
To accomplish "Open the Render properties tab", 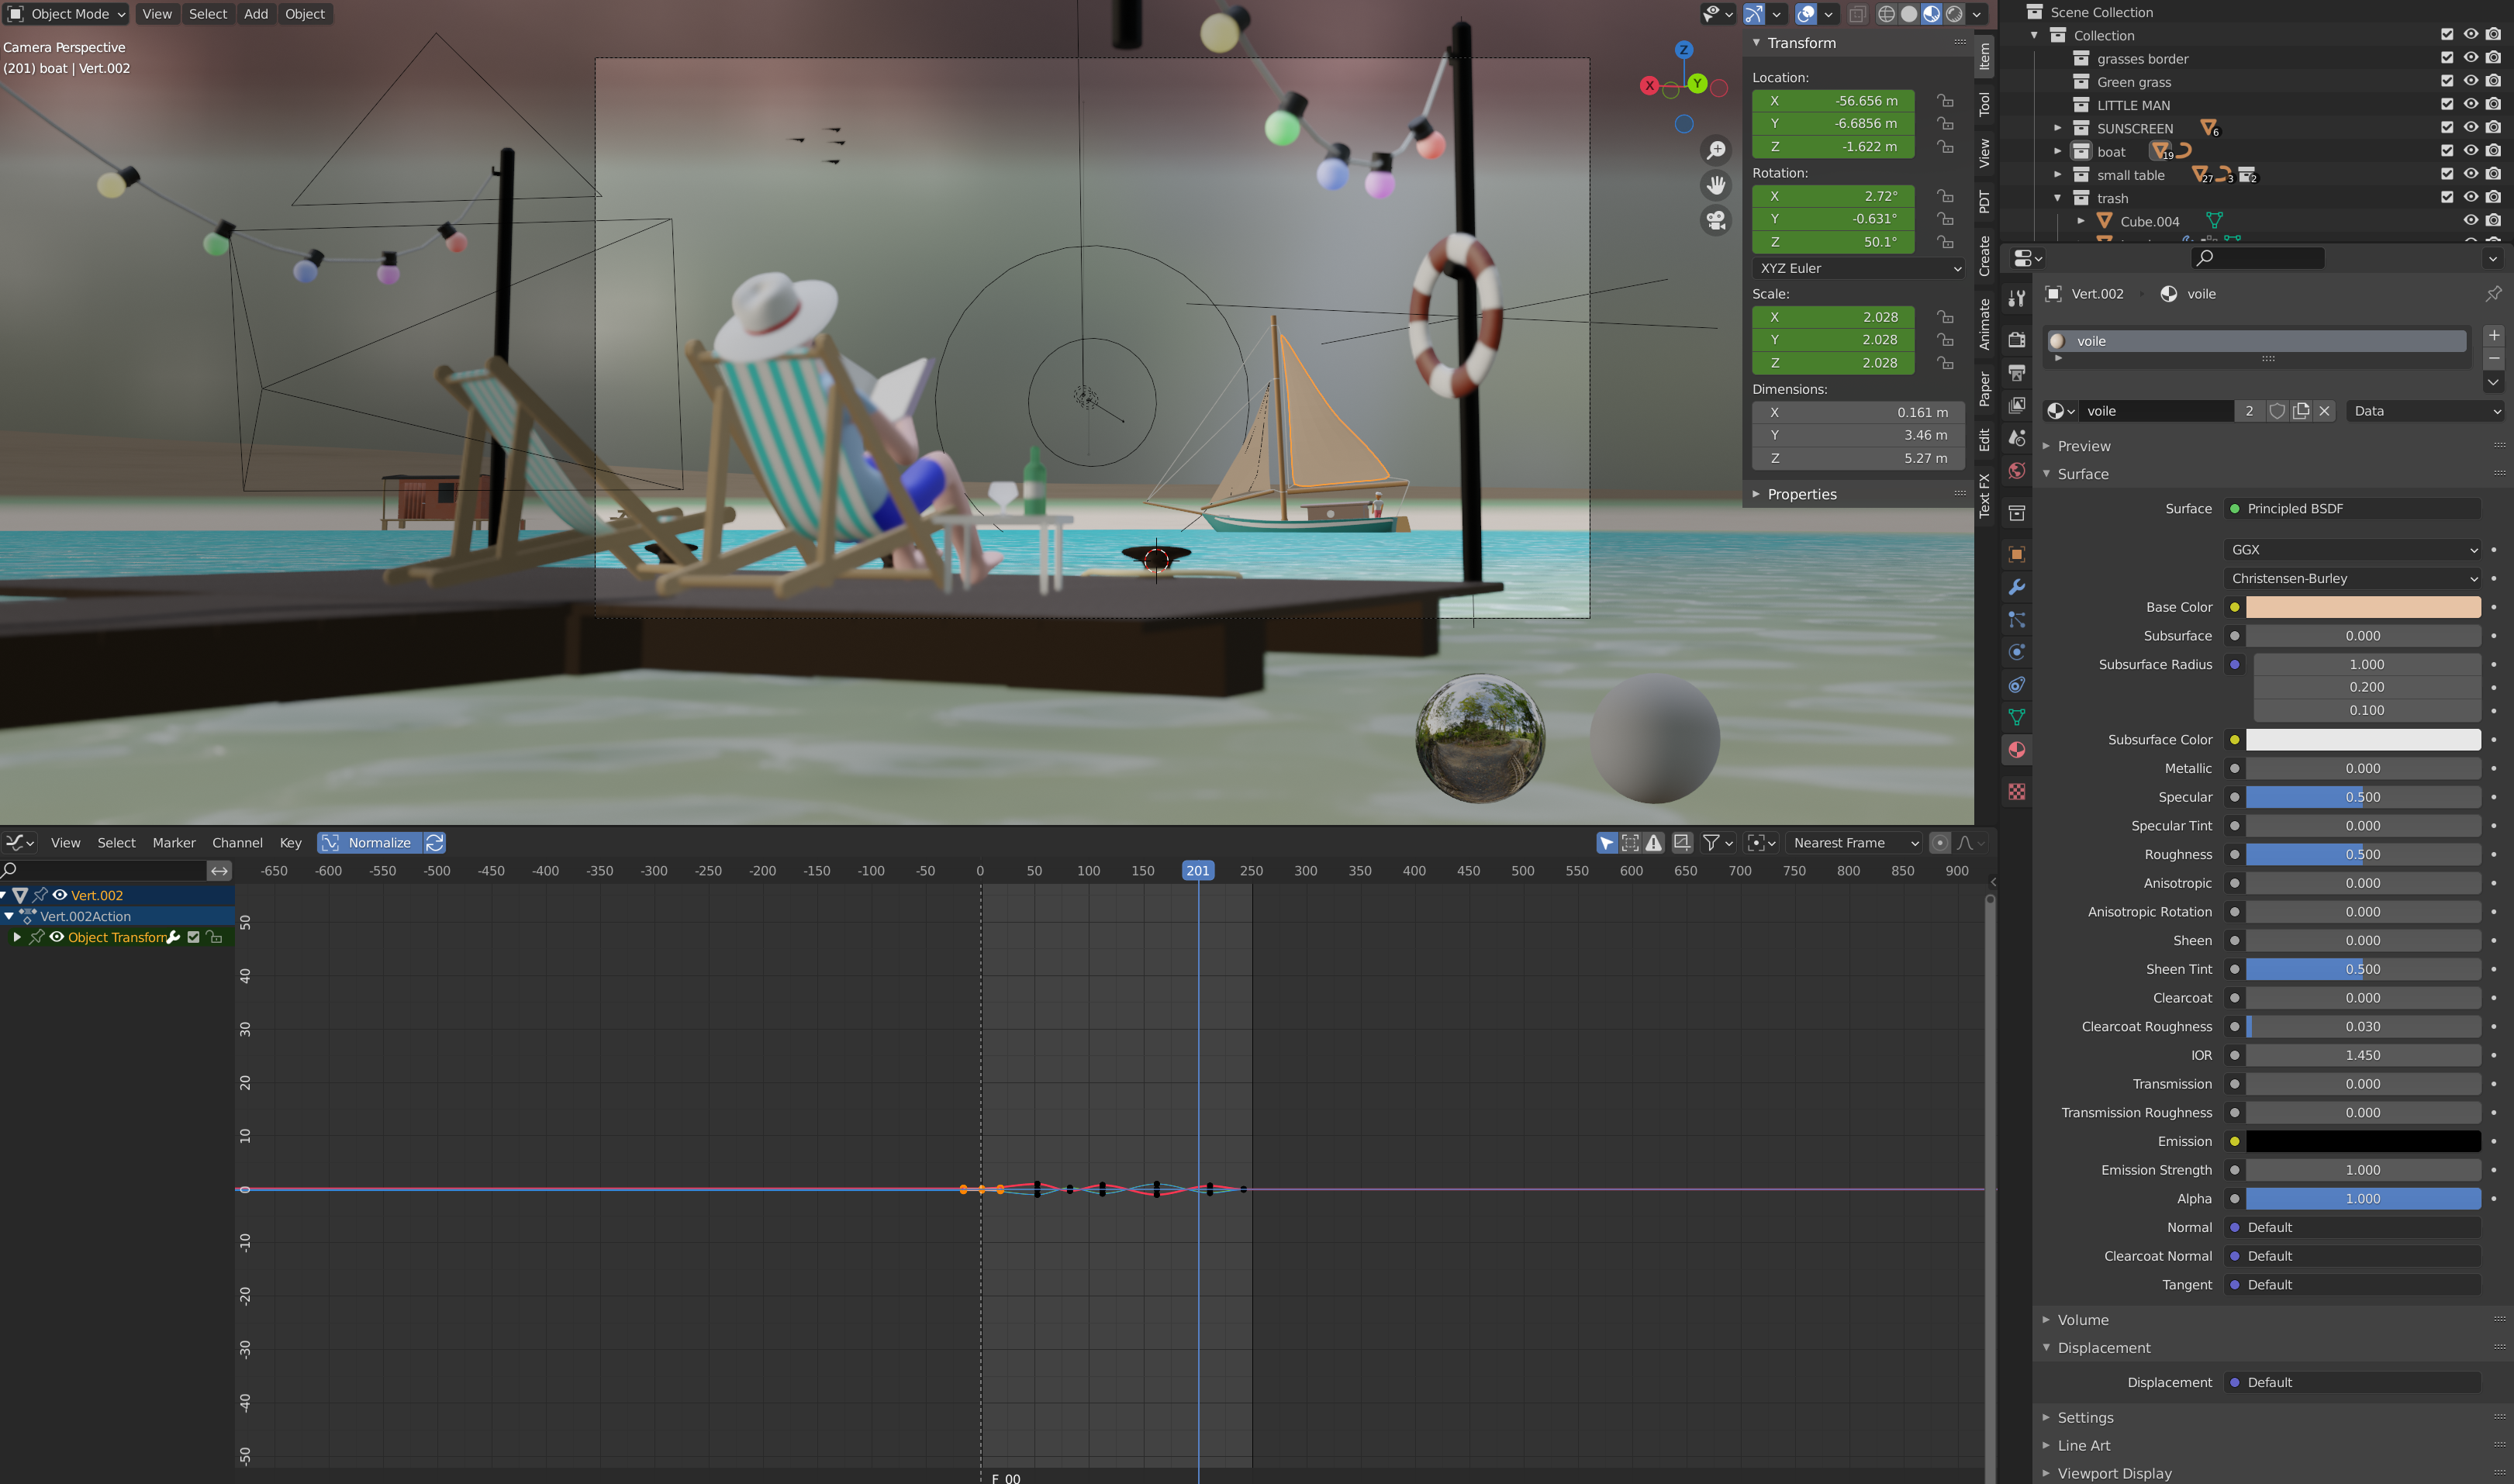I will [x=2016, y=340].
